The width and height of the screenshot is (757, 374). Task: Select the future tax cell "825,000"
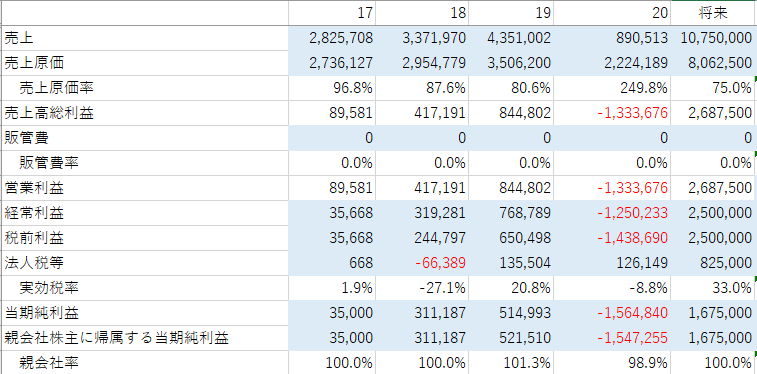point(712,263)
